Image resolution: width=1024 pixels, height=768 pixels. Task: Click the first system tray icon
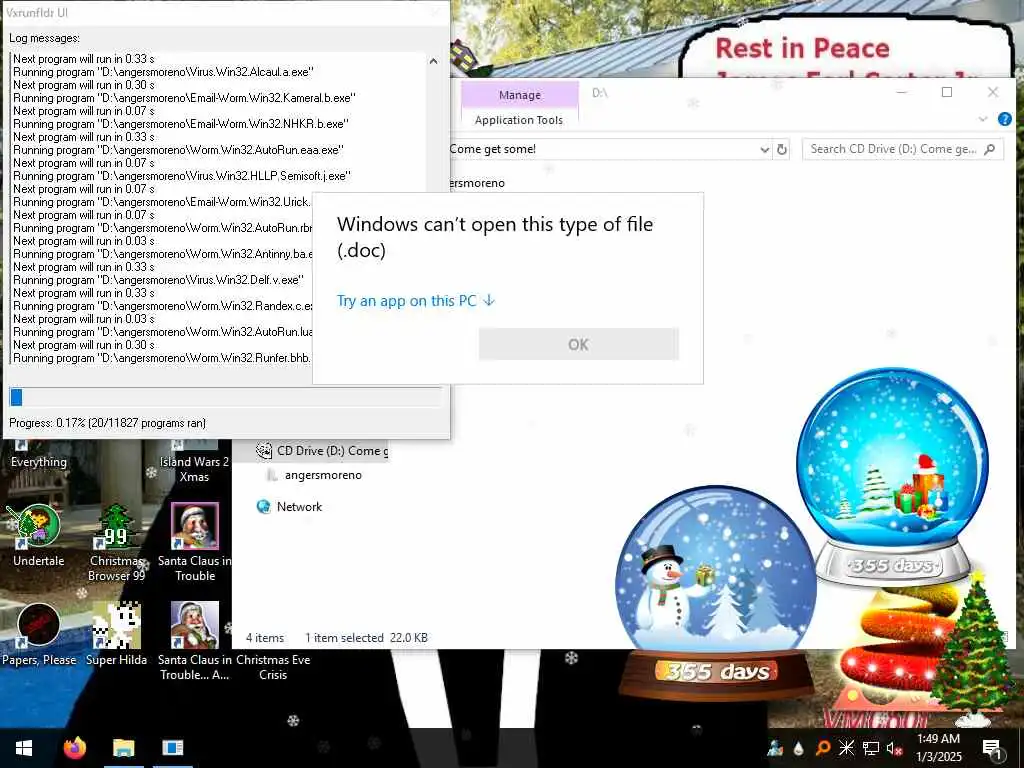click(x=775, y=748)
